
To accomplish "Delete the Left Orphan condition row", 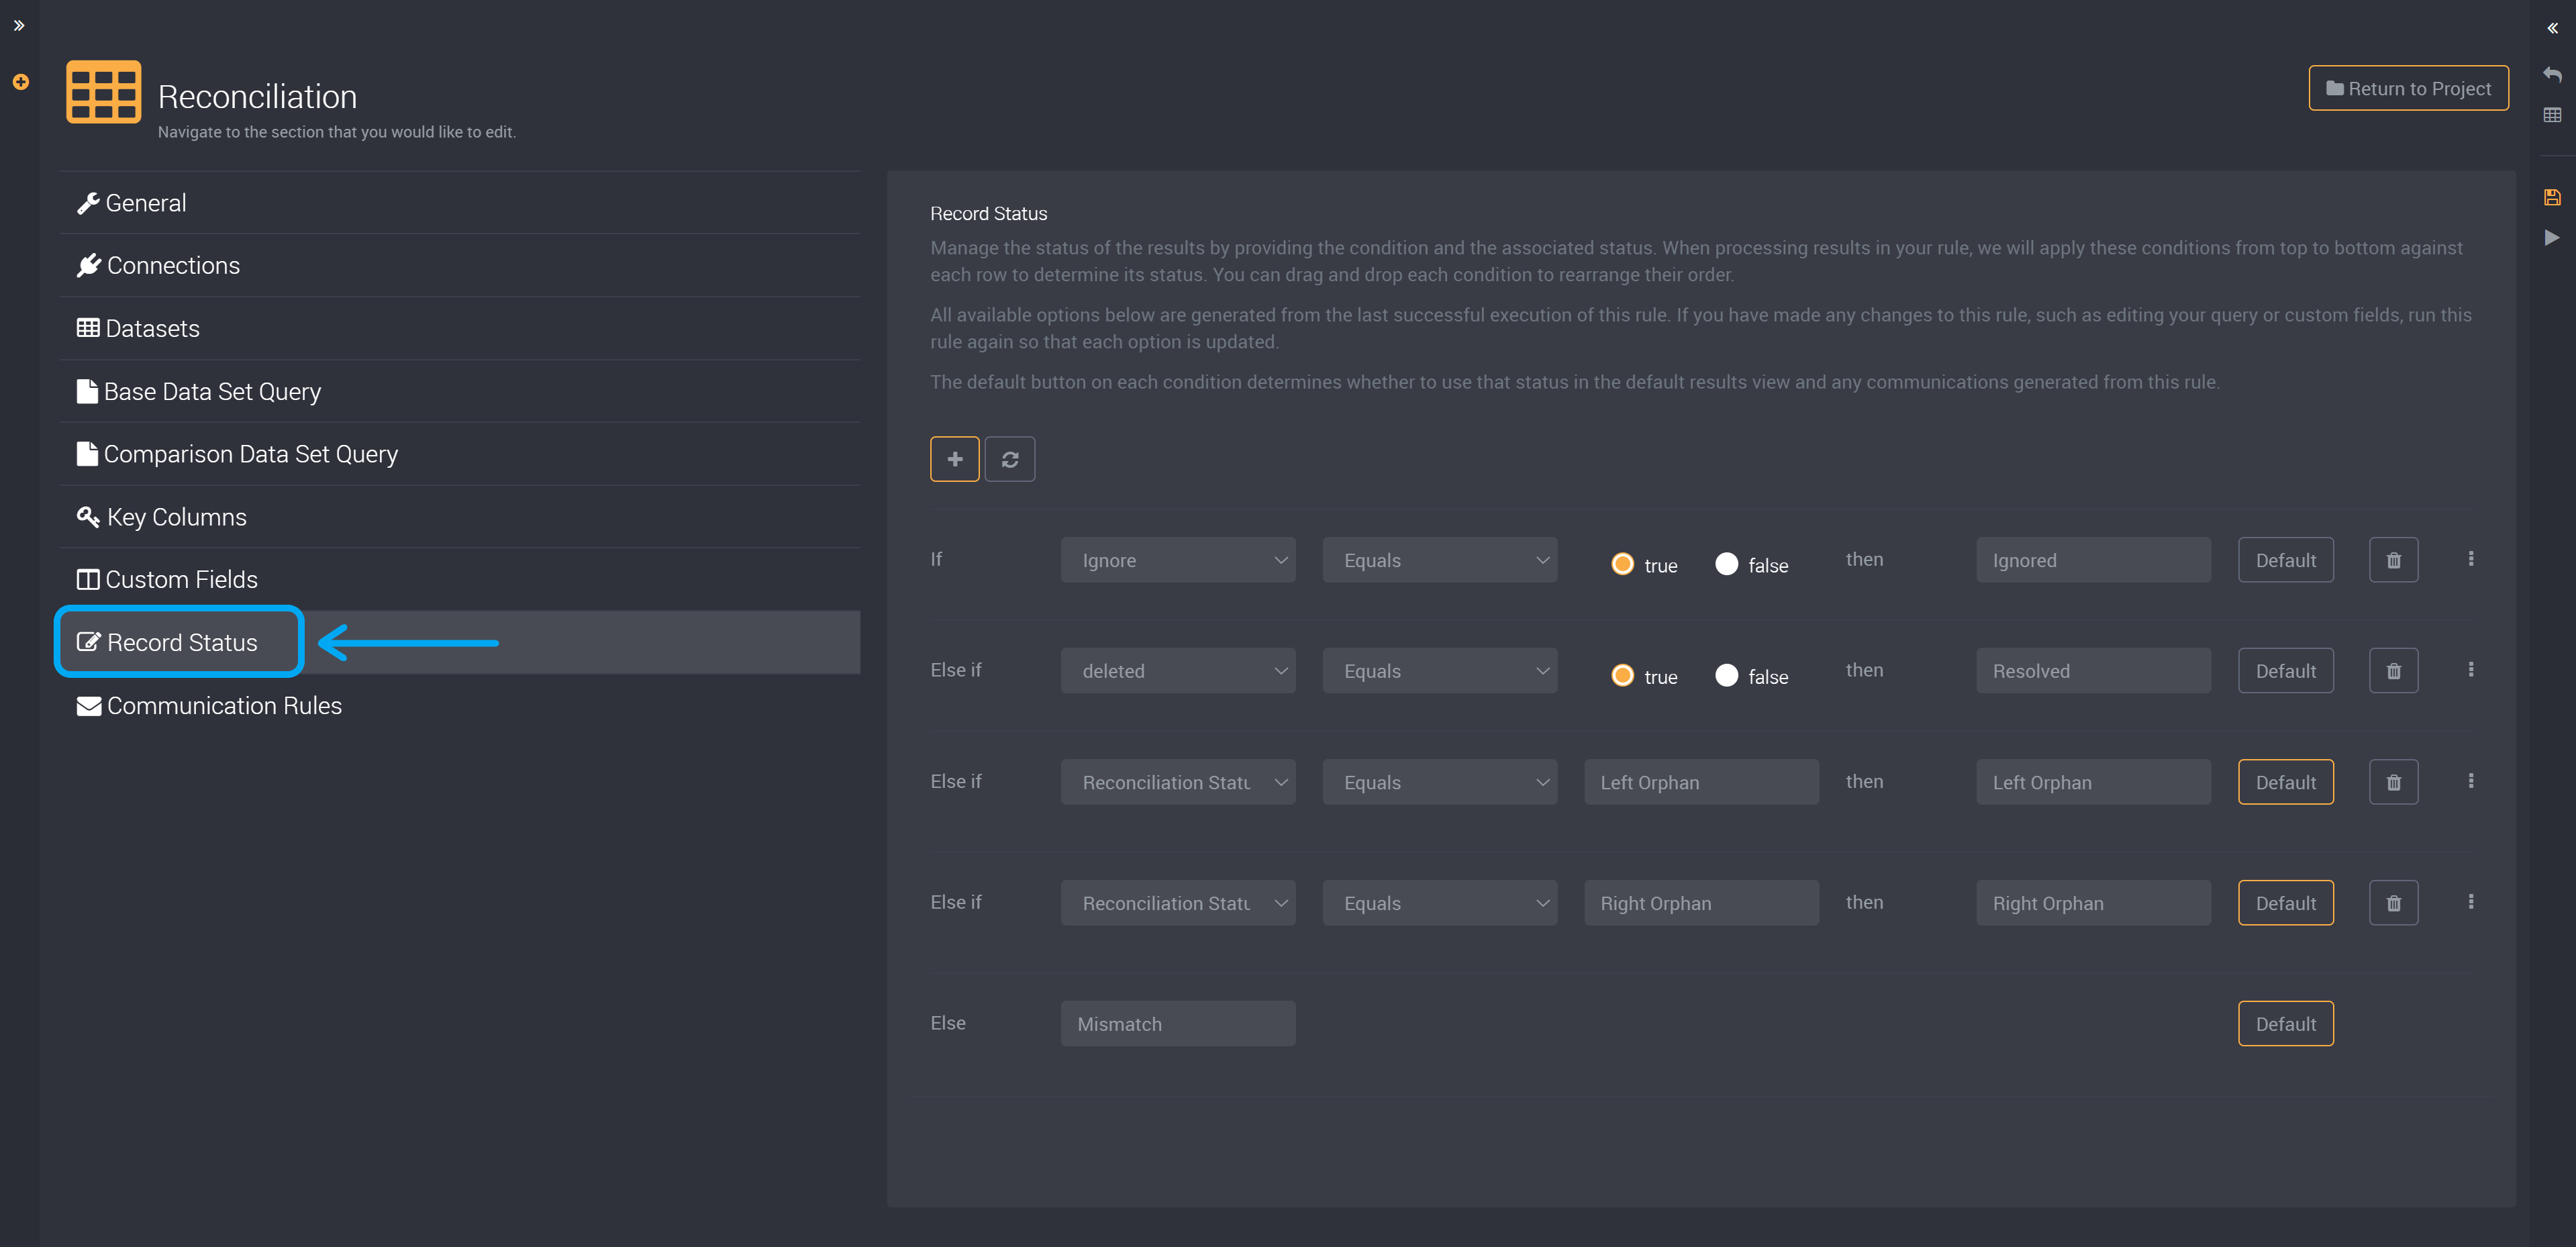I will (2393, 782).
